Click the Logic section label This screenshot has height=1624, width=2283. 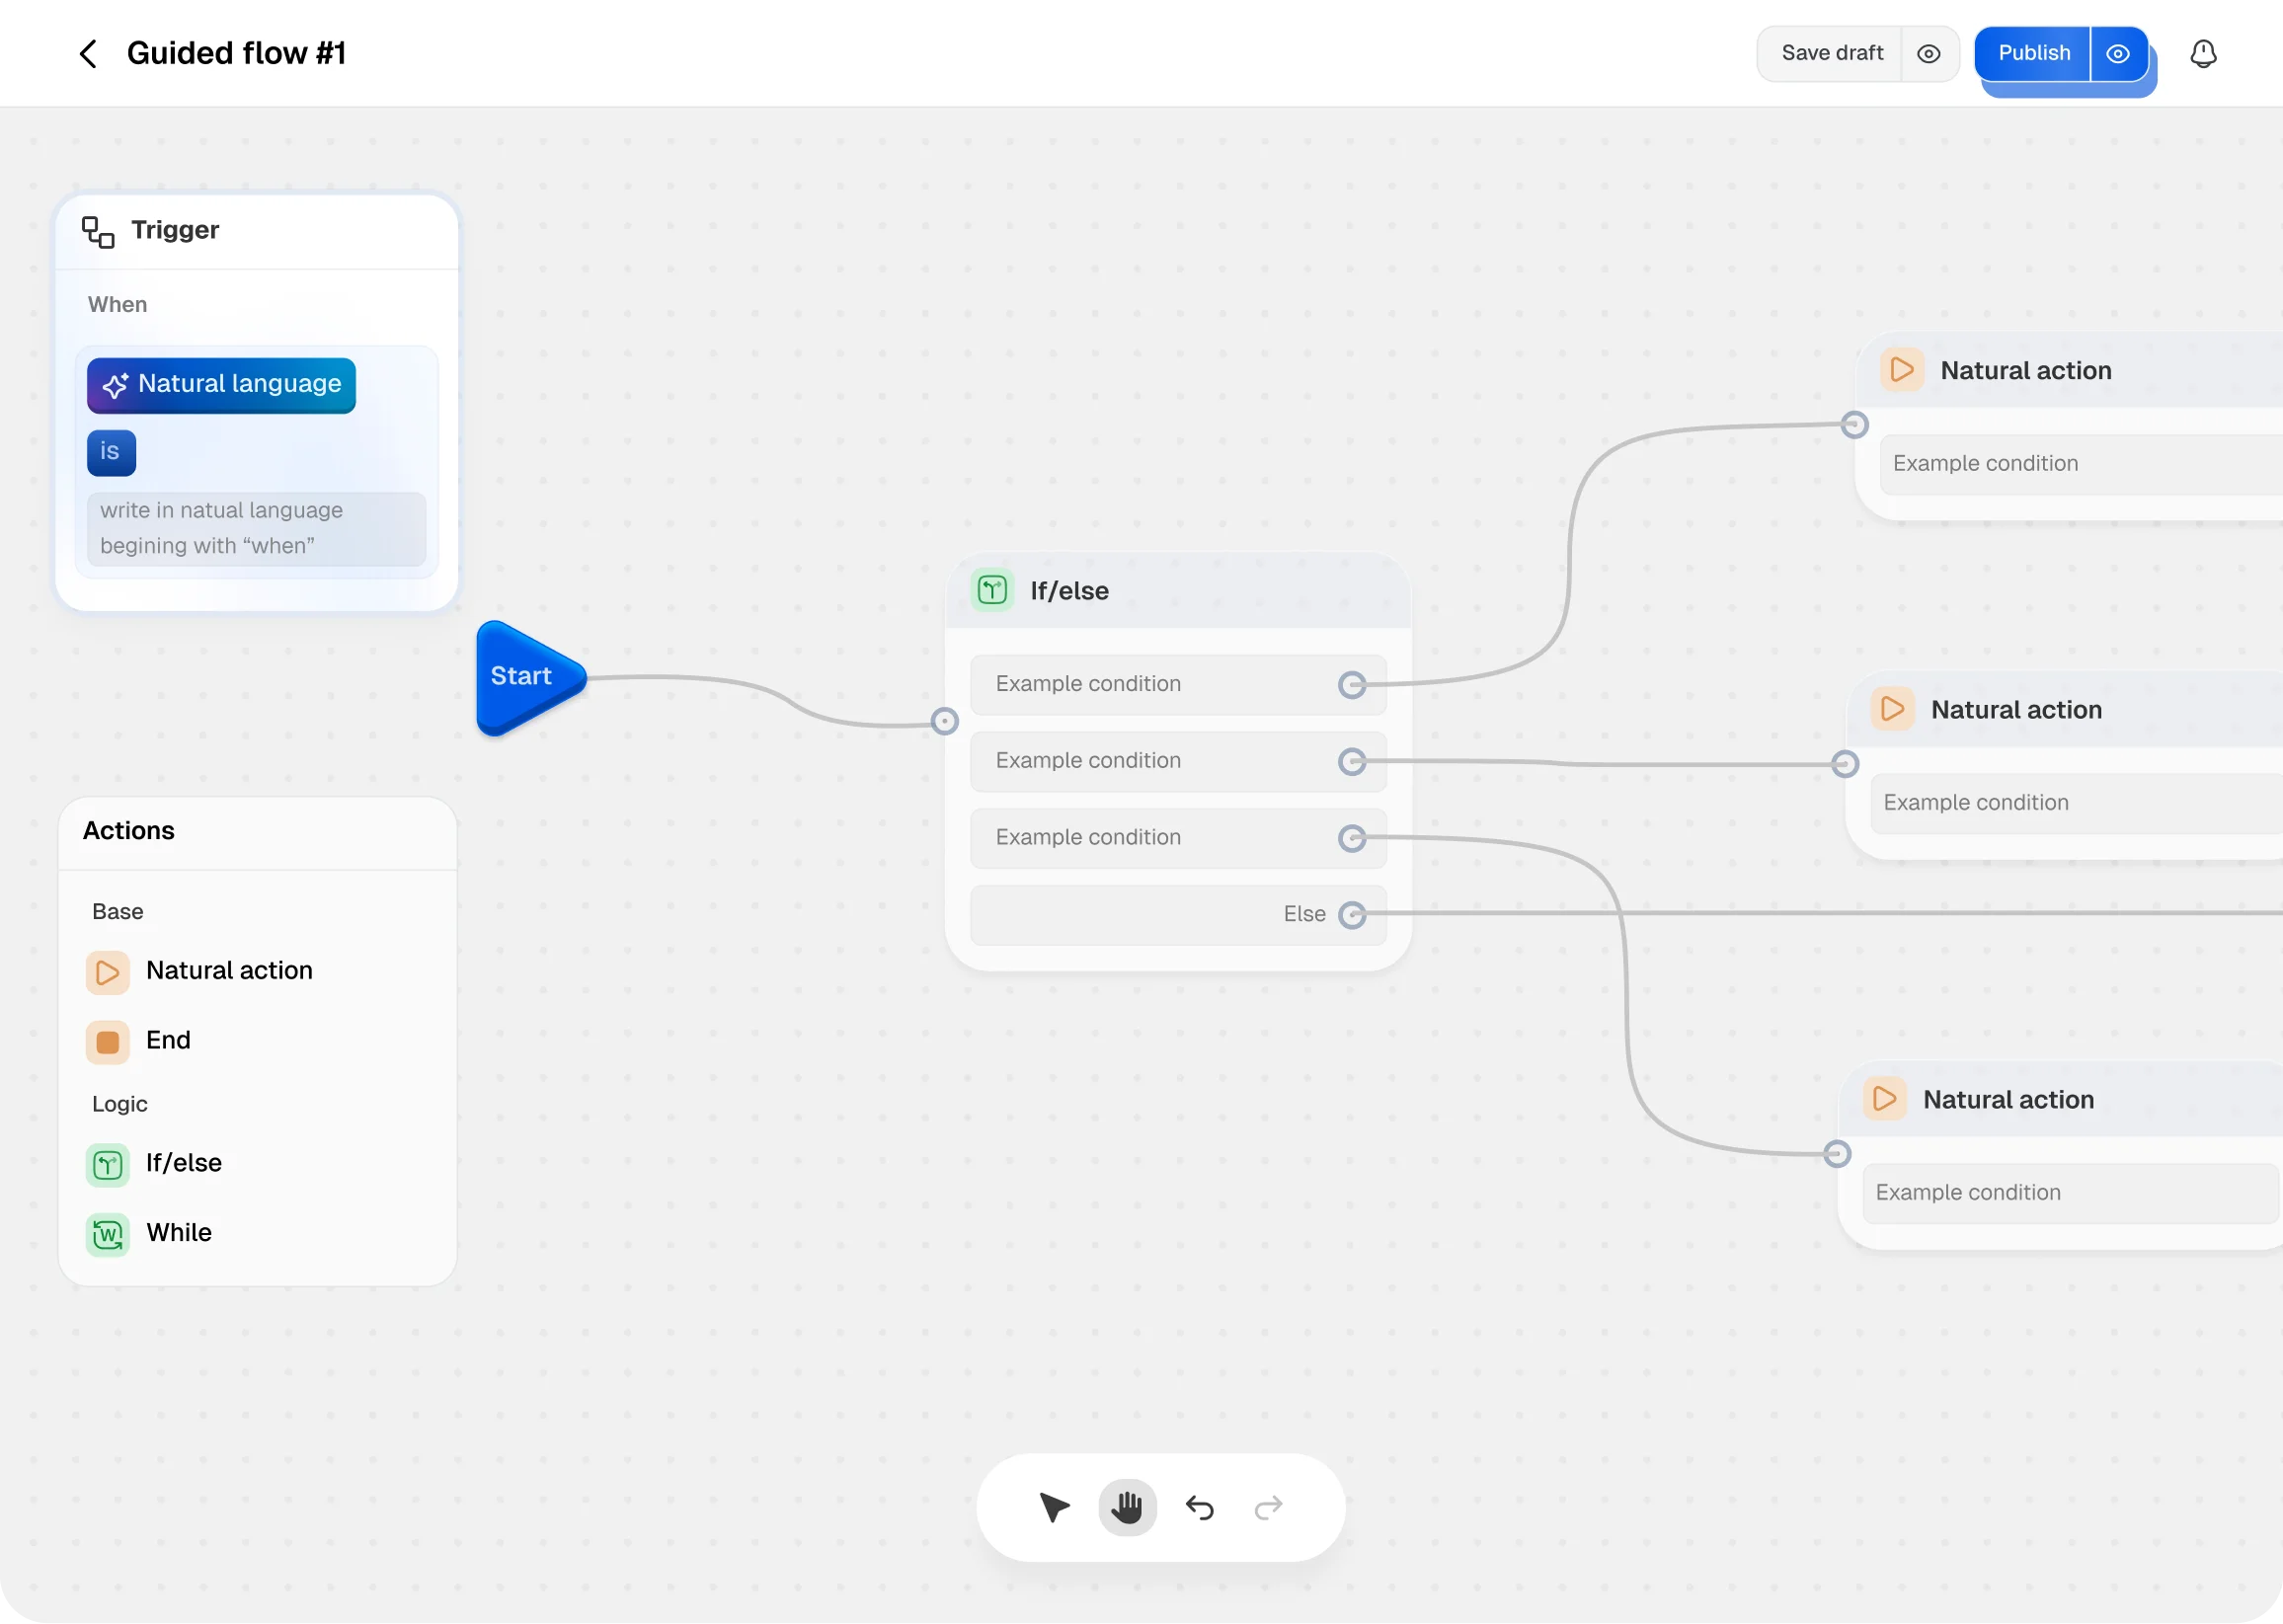[x=119, y=1105]
